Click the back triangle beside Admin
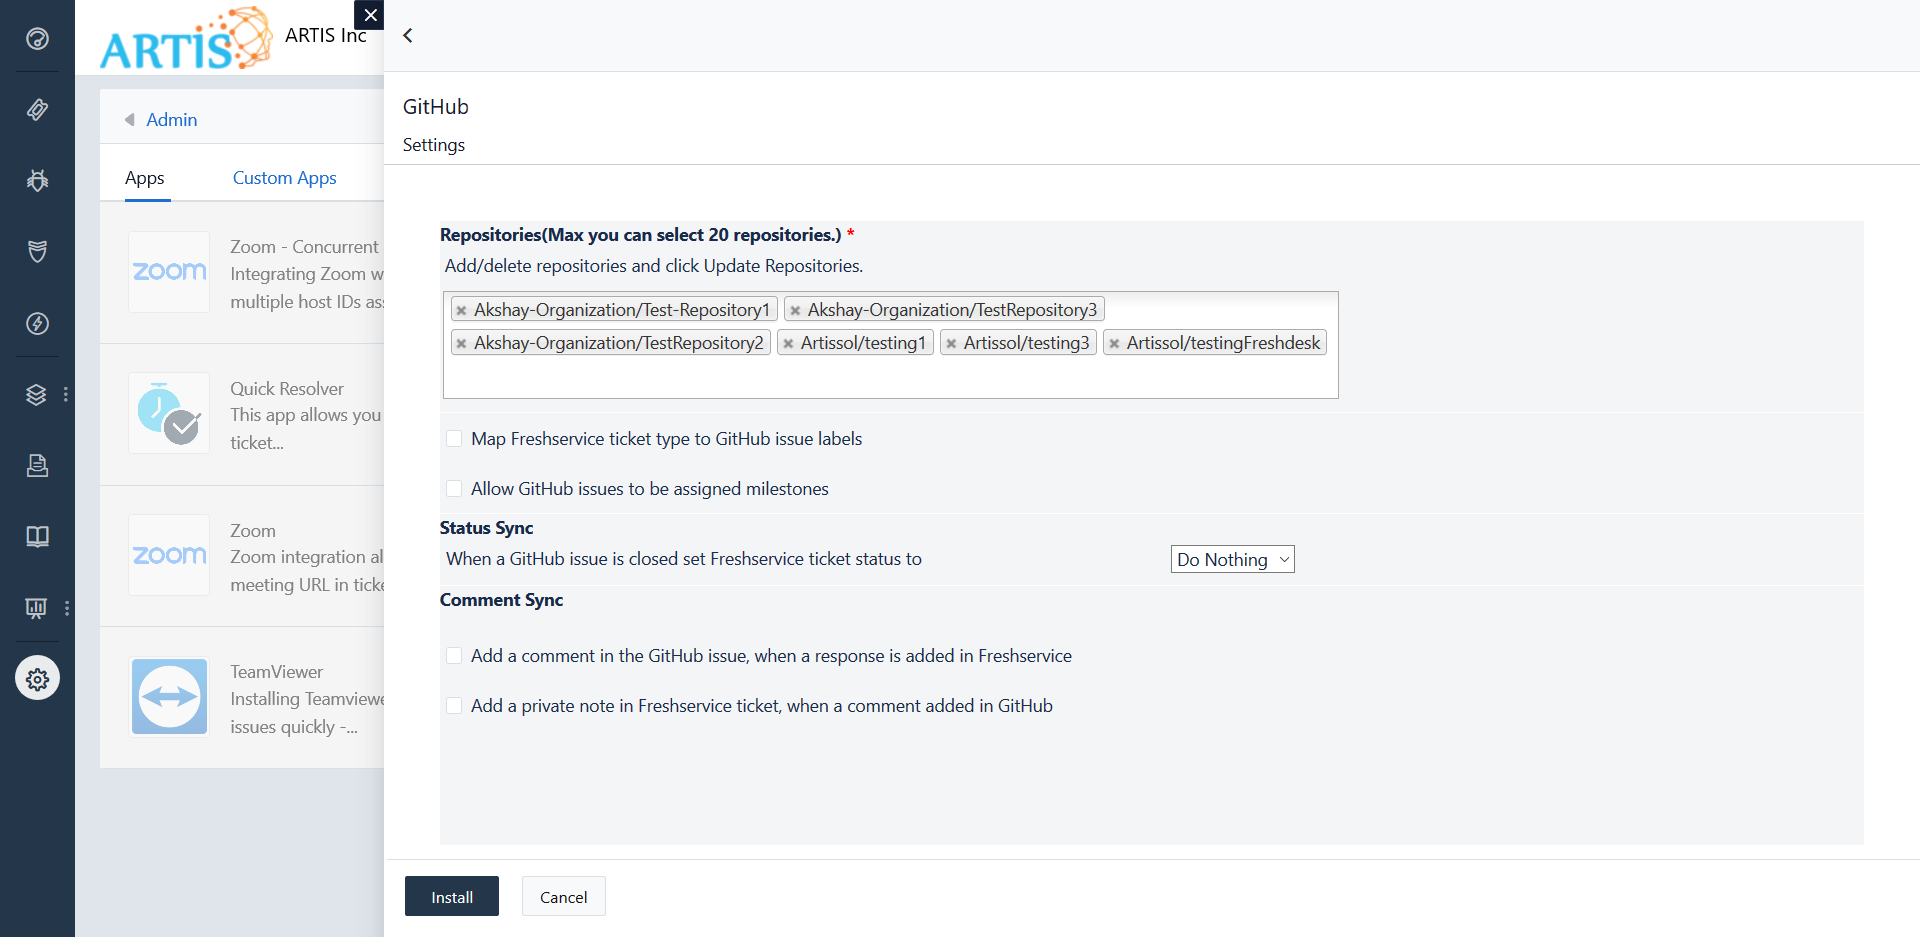The height and width of the screenshot is (937, 1920). [x=130, y=120]
